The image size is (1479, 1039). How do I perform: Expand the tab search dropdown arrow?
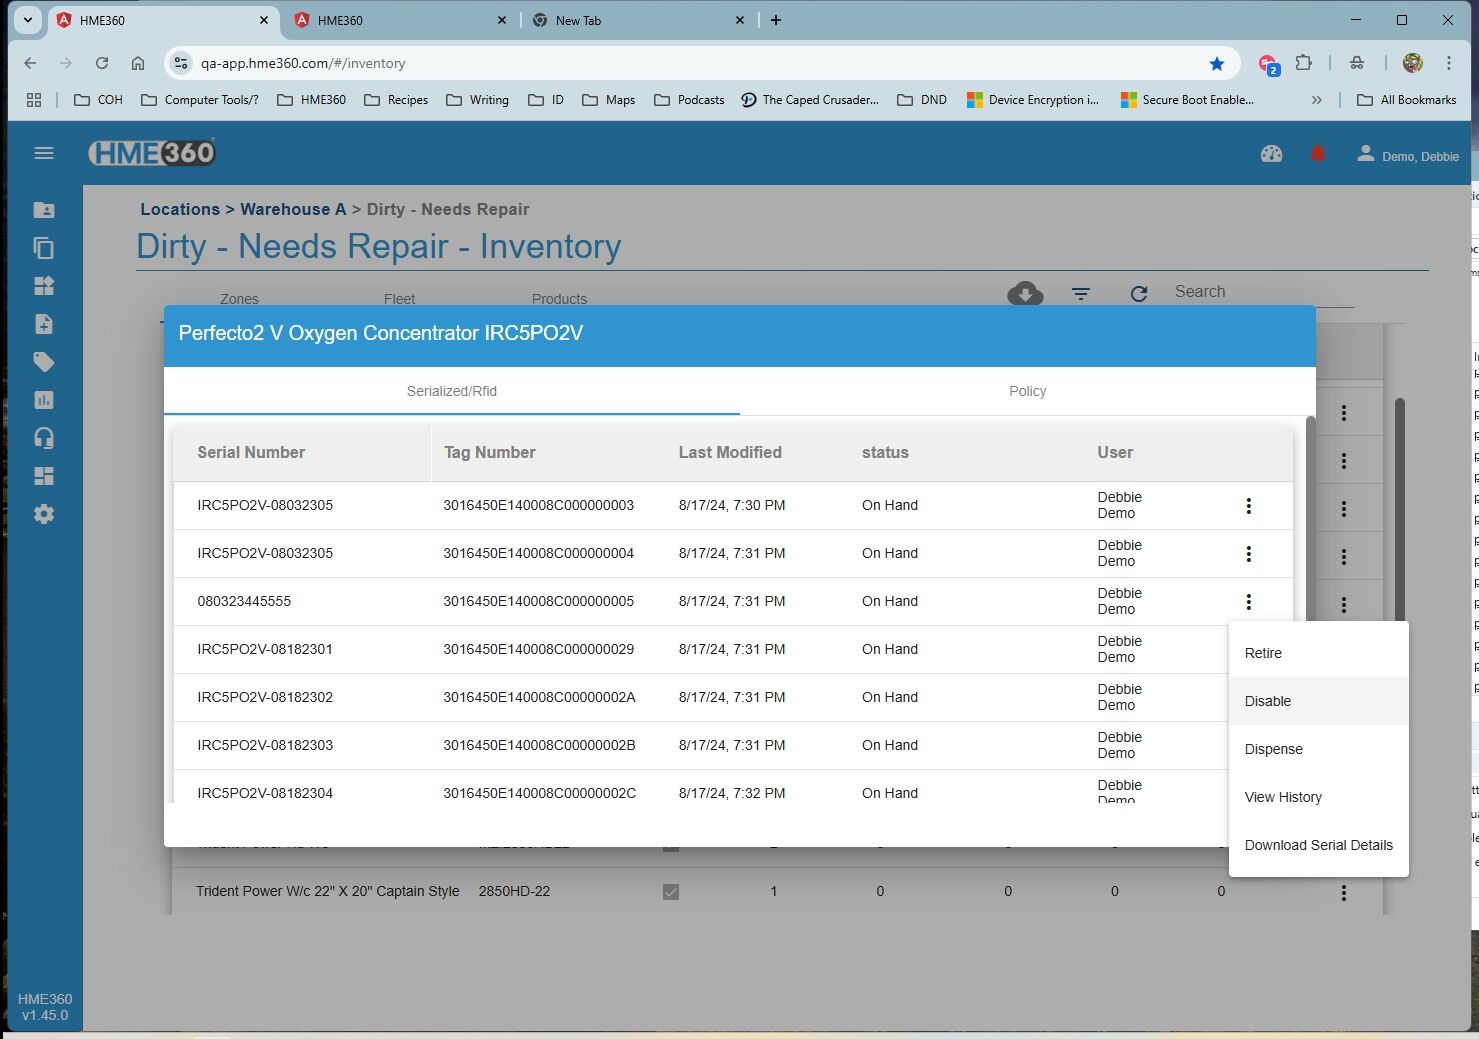point(28,20)
